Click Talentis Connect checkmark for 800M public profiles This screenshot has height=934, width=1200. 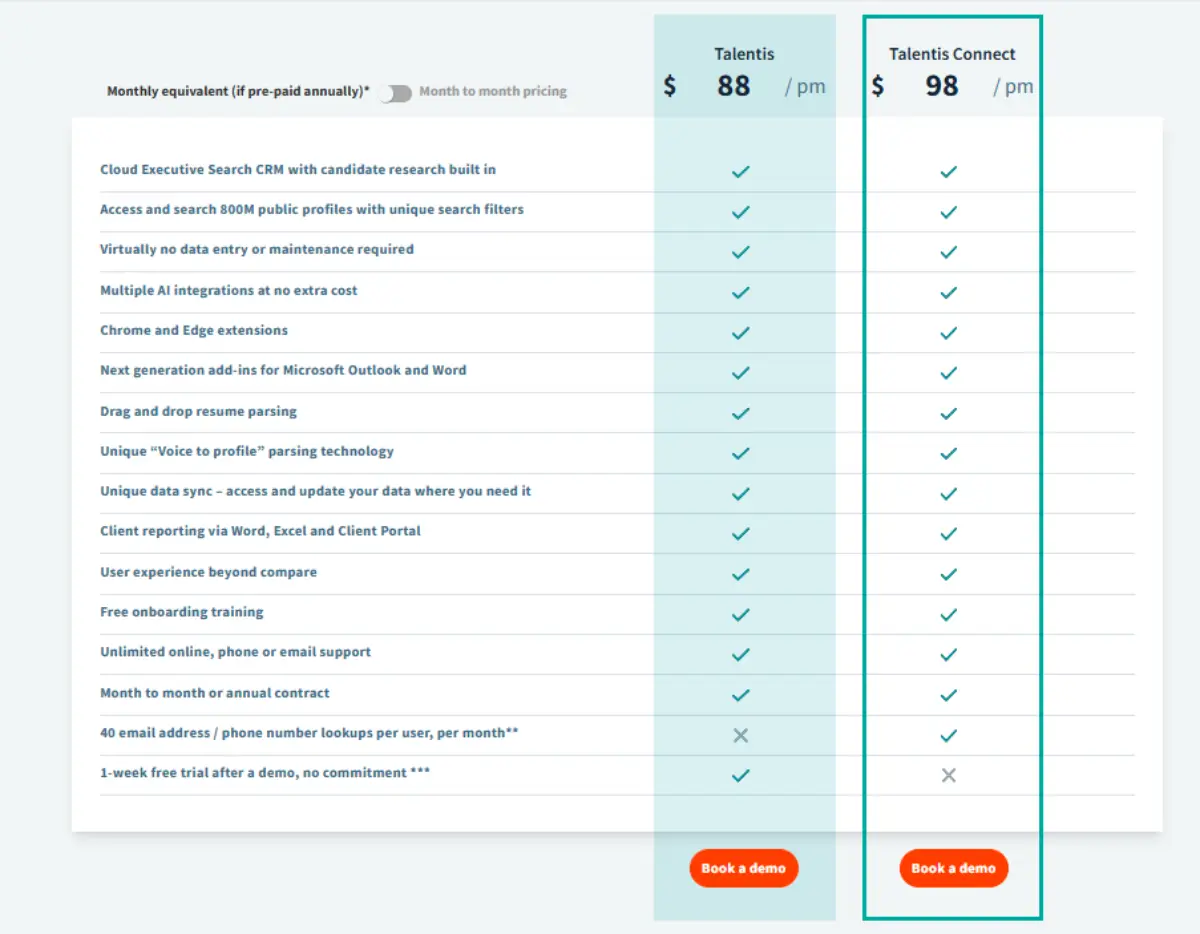click(948, 212)
